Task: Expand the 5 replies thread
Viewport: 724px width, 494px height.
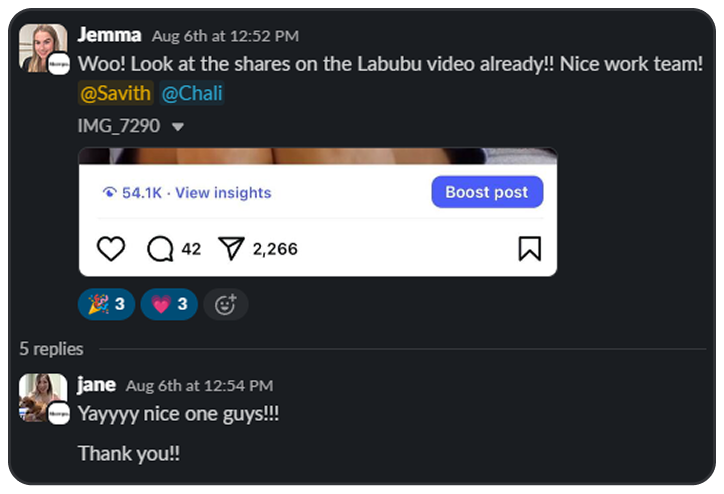Action: pyautogui.click(x=51, y=349)
